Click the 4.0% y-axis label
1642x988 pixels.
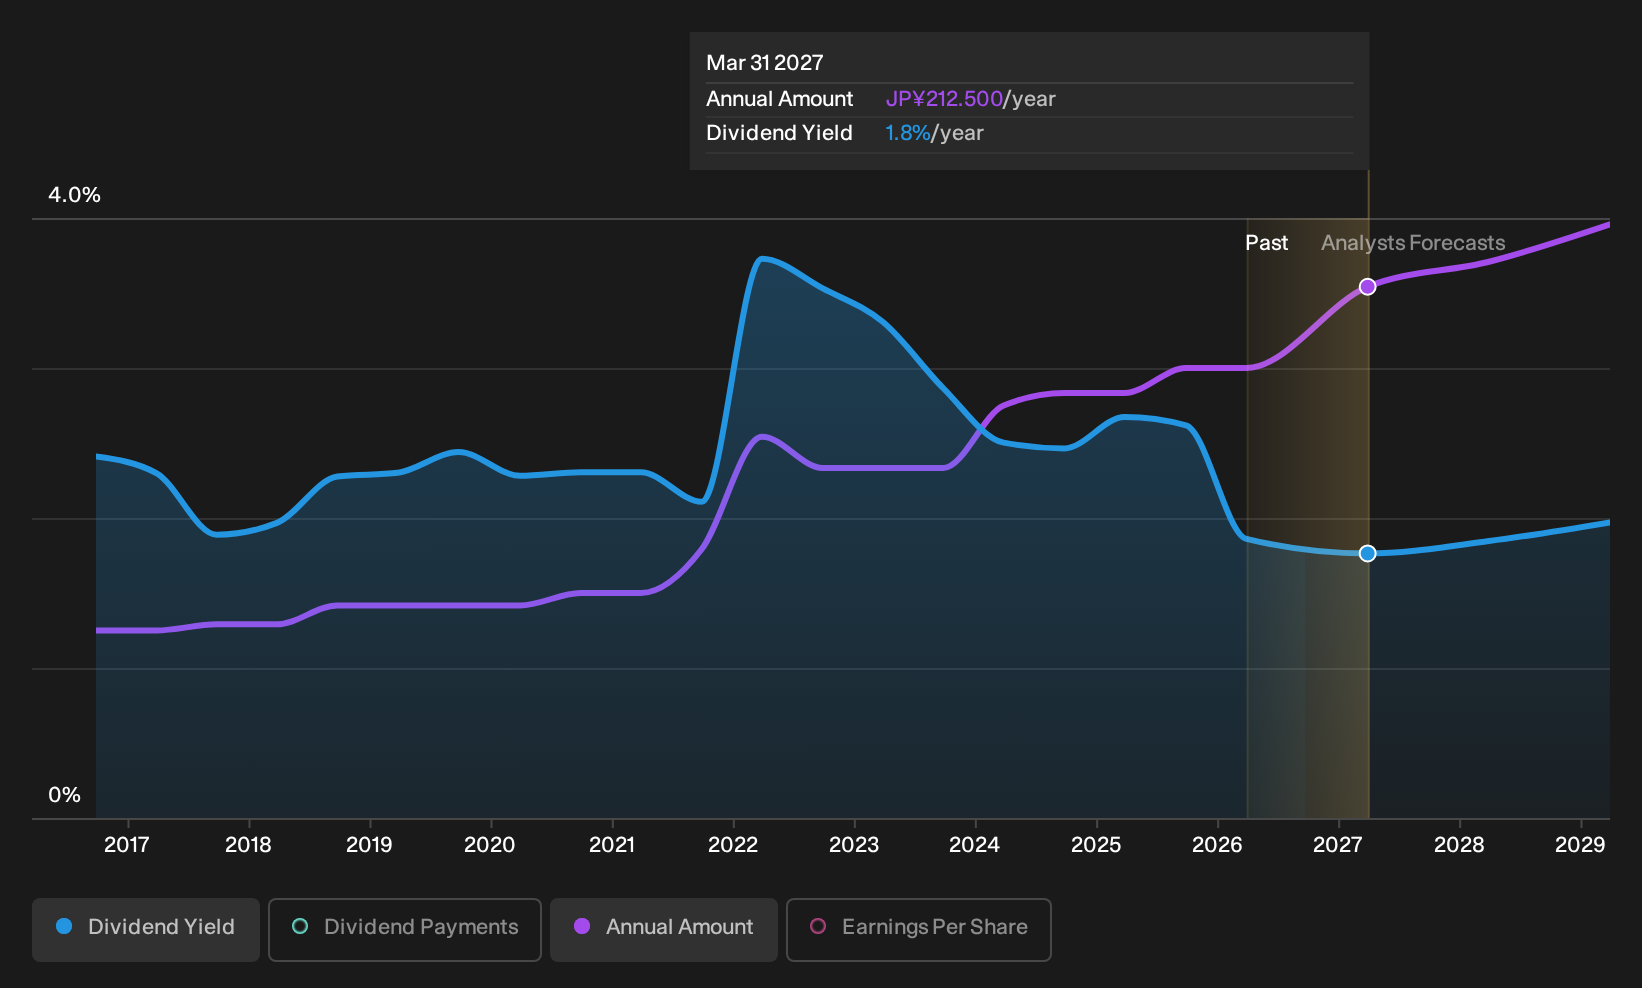coord(74,195)
